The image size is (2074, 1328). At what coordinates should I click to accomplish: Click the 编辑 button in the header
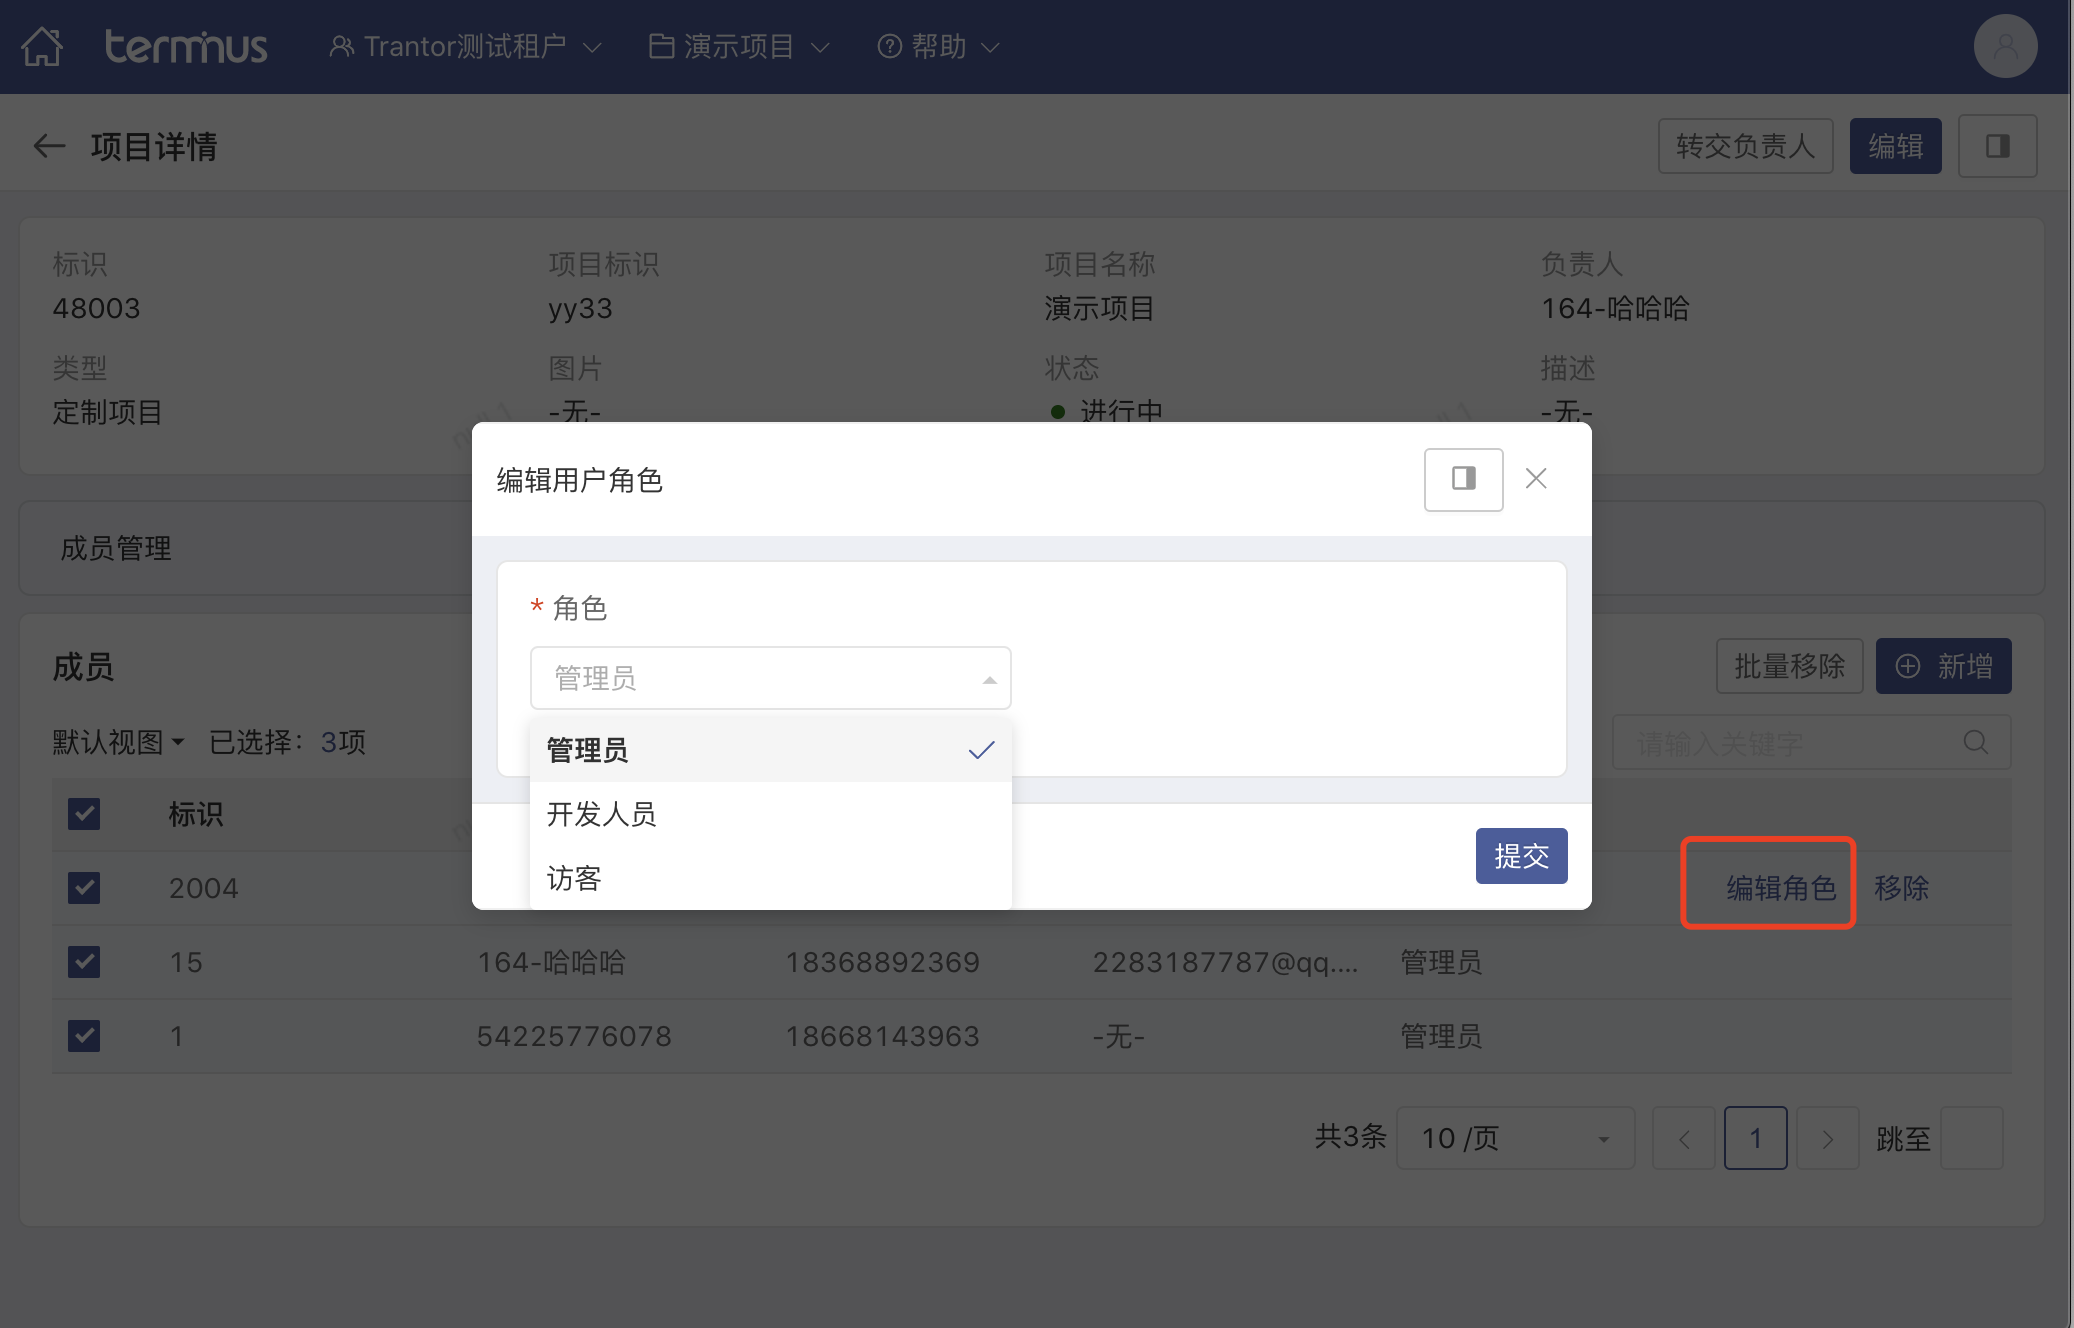pyautogui.click(x=1895, y=146)
